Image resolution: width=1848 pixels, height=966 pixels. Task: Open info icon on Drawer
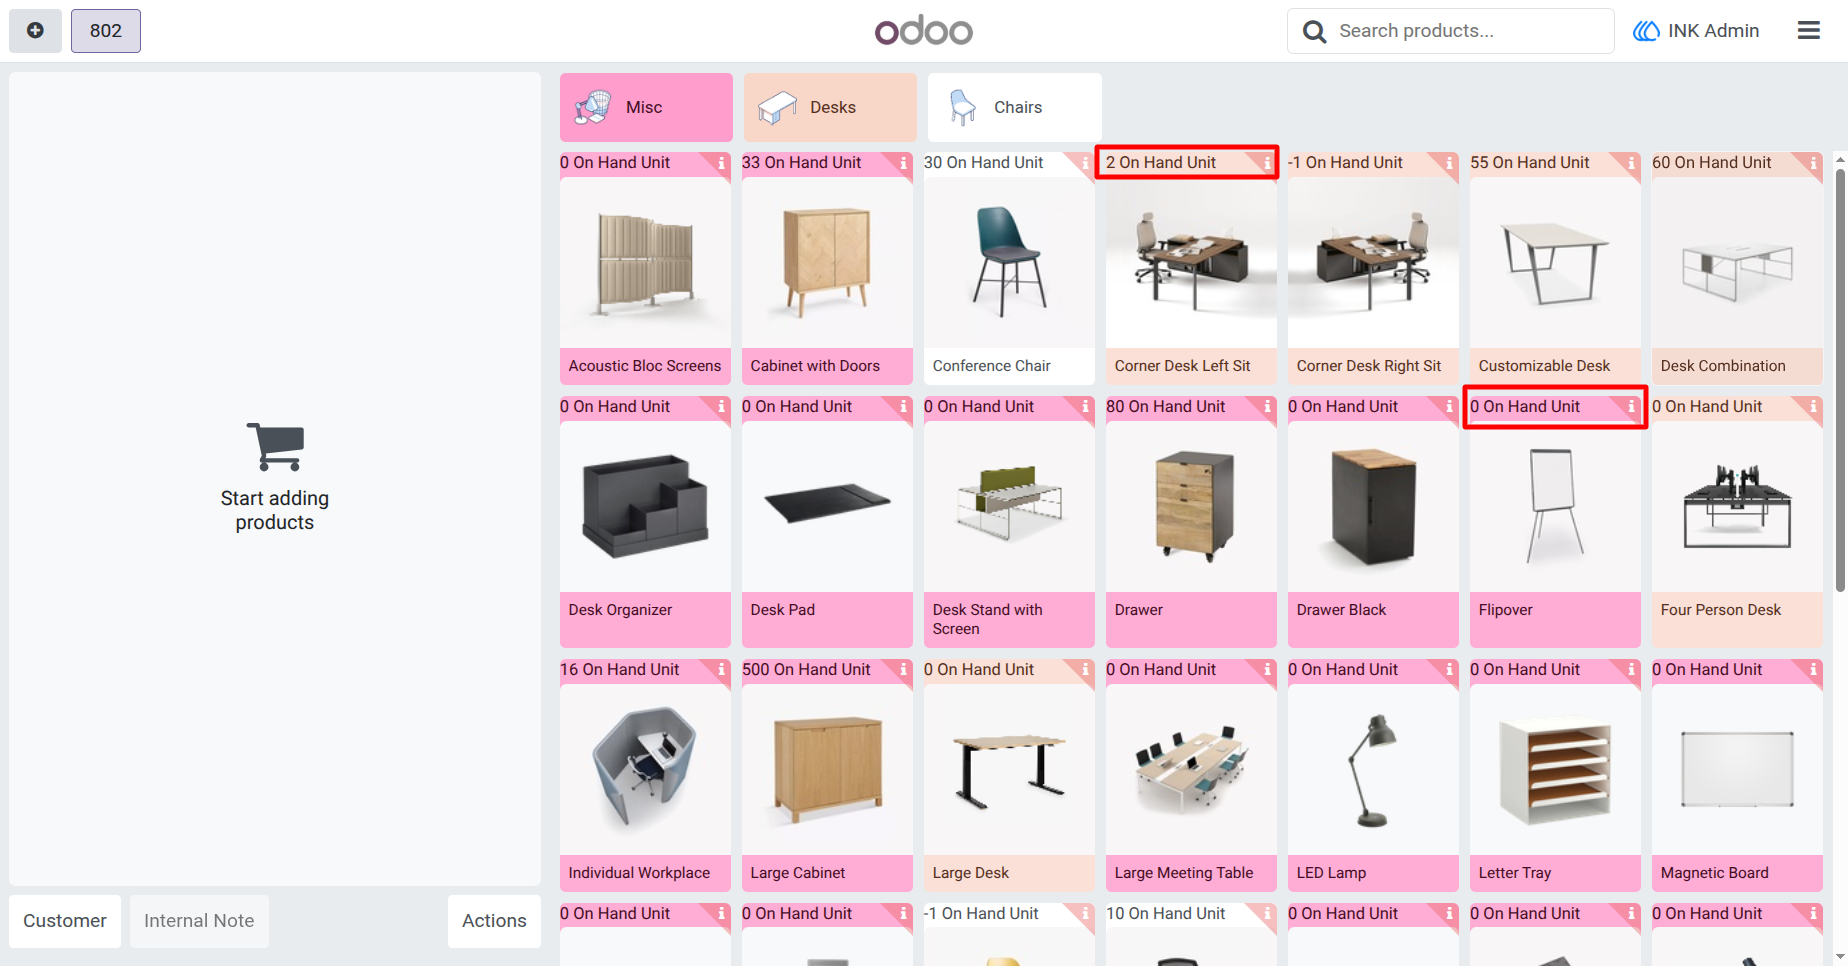point(1267,406)
